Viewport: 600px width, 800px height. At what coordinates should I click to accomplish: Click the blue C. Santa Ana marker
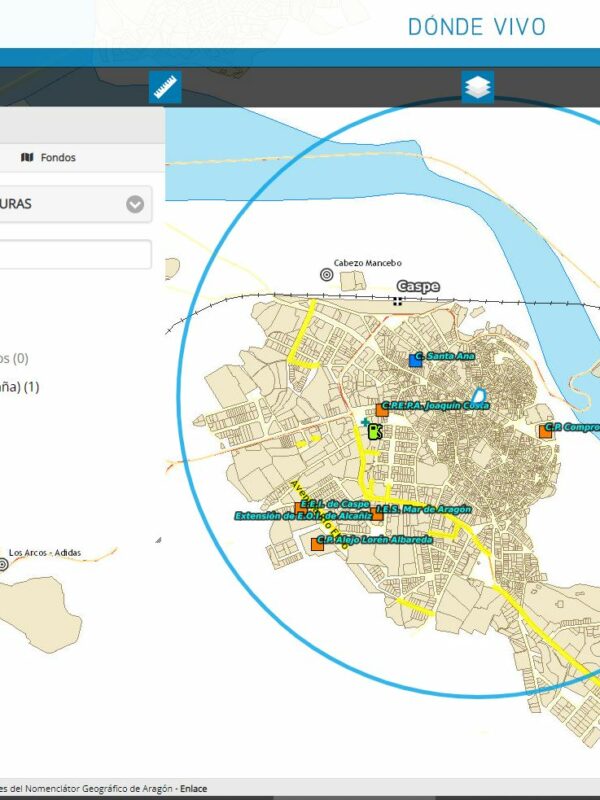tap(416, 358)
